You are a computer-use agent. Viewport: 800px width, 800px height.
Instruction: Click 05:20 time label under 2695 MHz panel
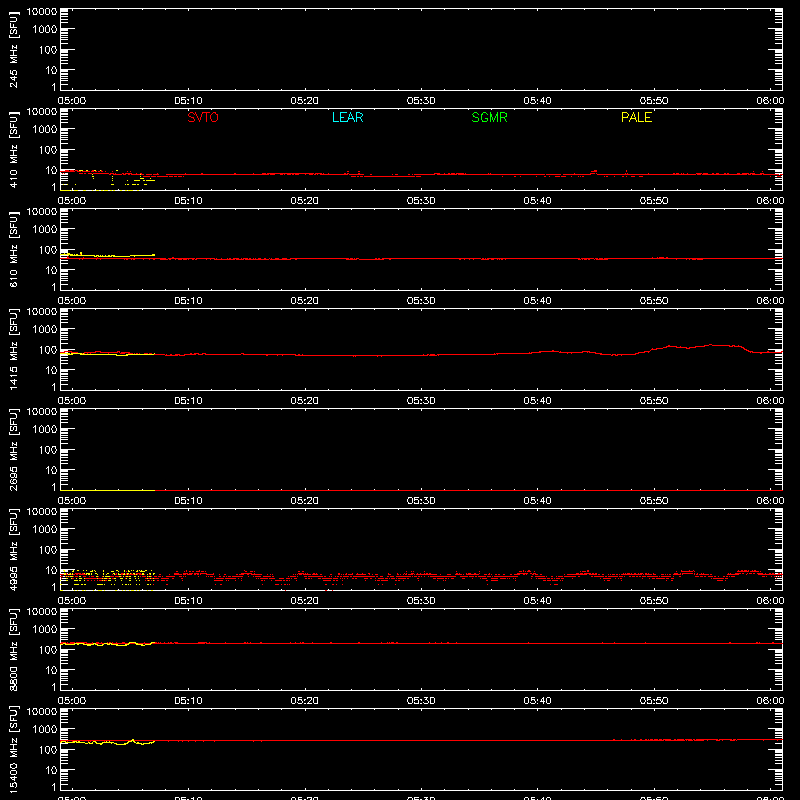coord(305,501)
